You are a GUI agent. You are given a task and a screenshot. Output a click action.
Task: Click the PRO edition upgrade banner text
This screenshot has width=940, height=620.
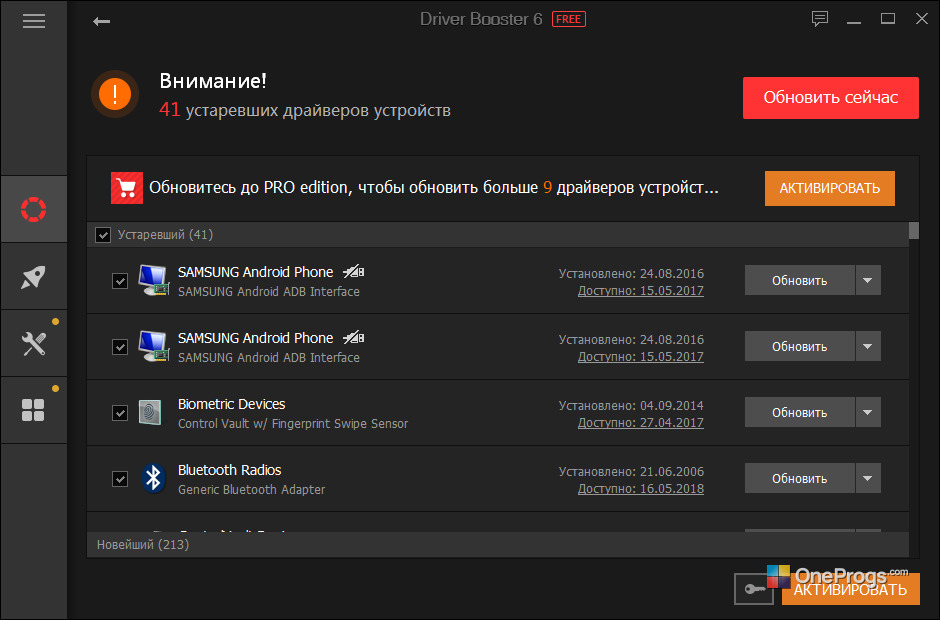point(433,188)
